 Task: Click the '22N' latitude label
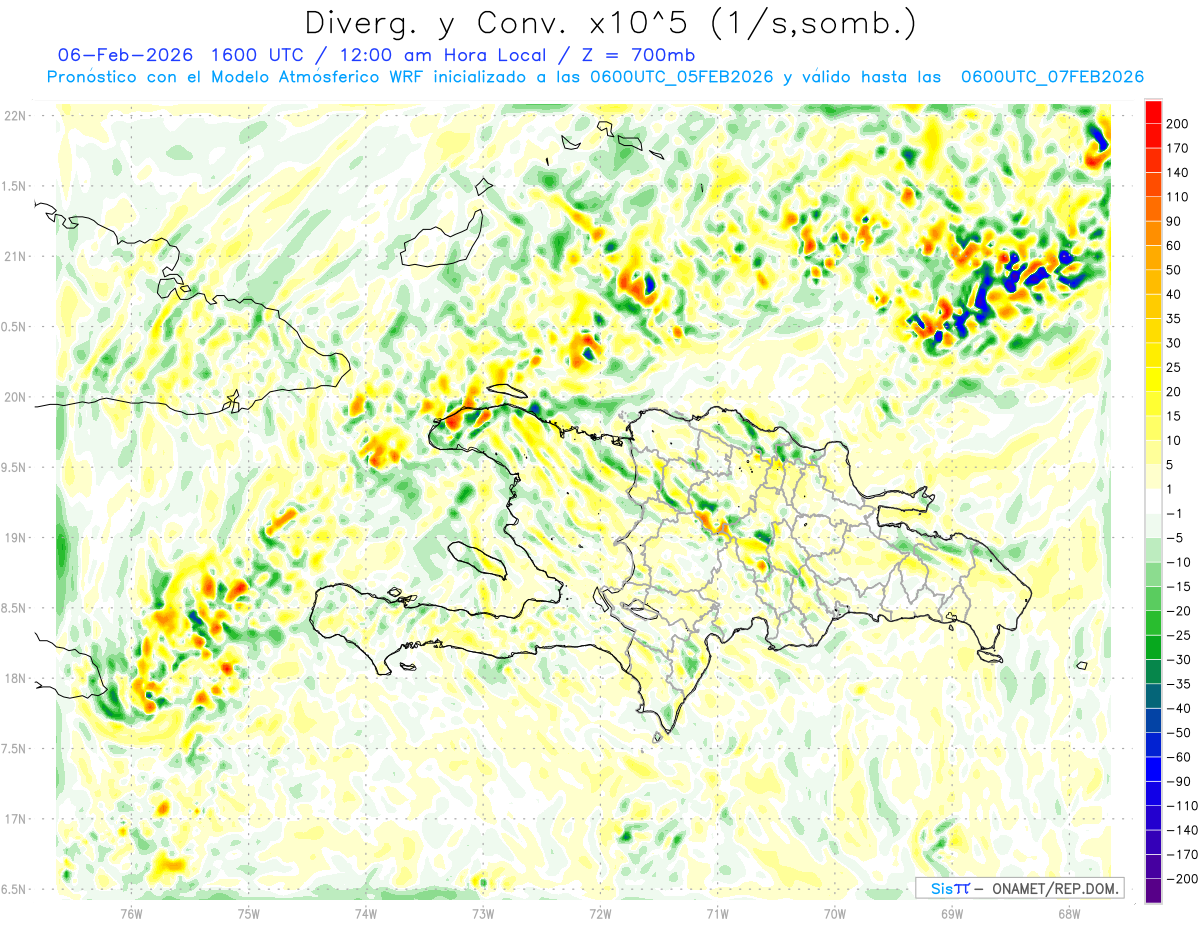pos(17,116)
